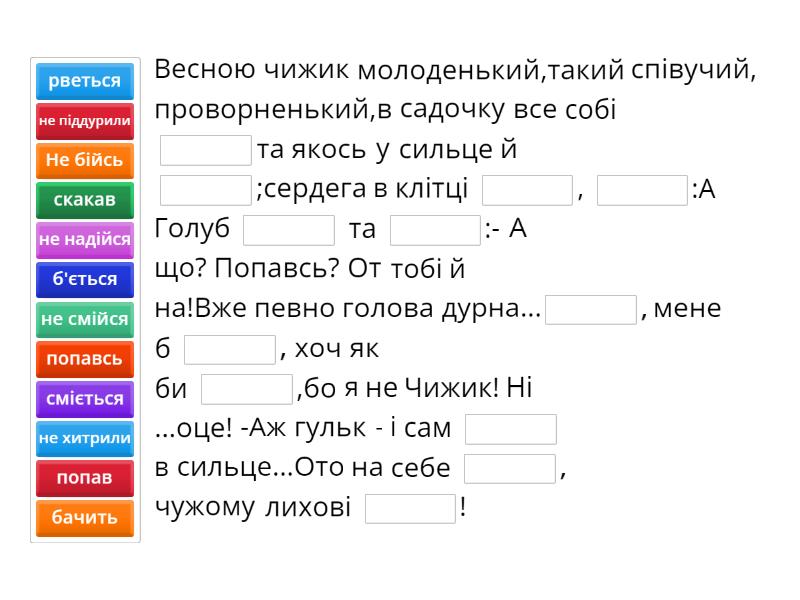Click the blank right after 'Голуб'

(x=289, y=229)
